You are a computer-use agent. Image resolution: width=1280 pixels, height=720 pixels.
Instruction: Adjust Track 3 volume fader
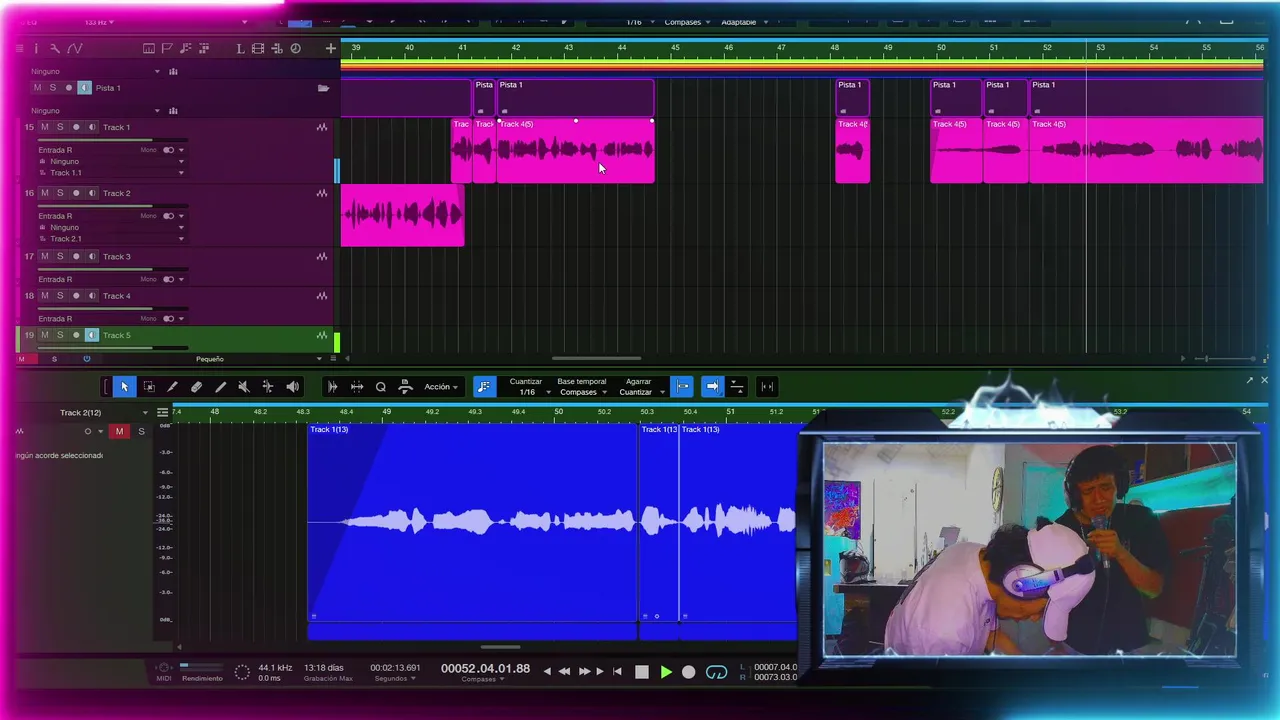pos(111,269)
